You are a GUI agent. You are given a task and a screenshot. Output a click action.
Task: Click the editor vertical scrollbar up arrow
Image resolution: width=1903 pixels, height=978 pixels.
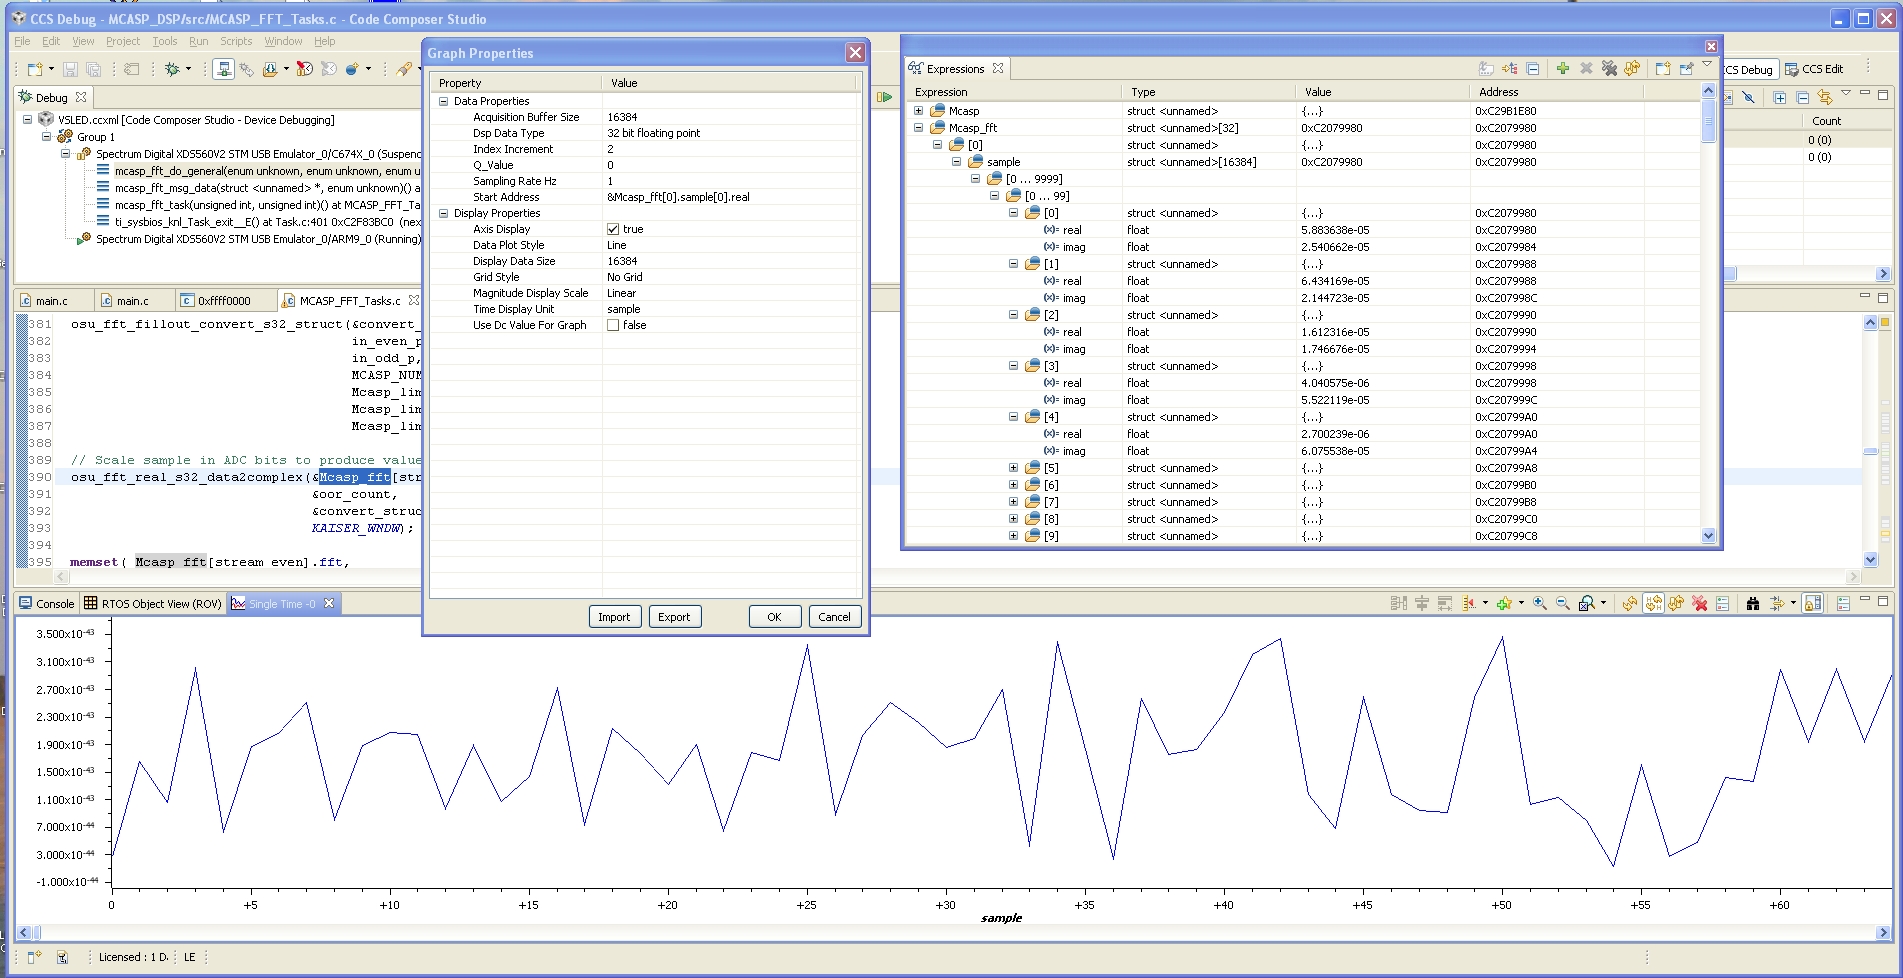coord(1870,323)
